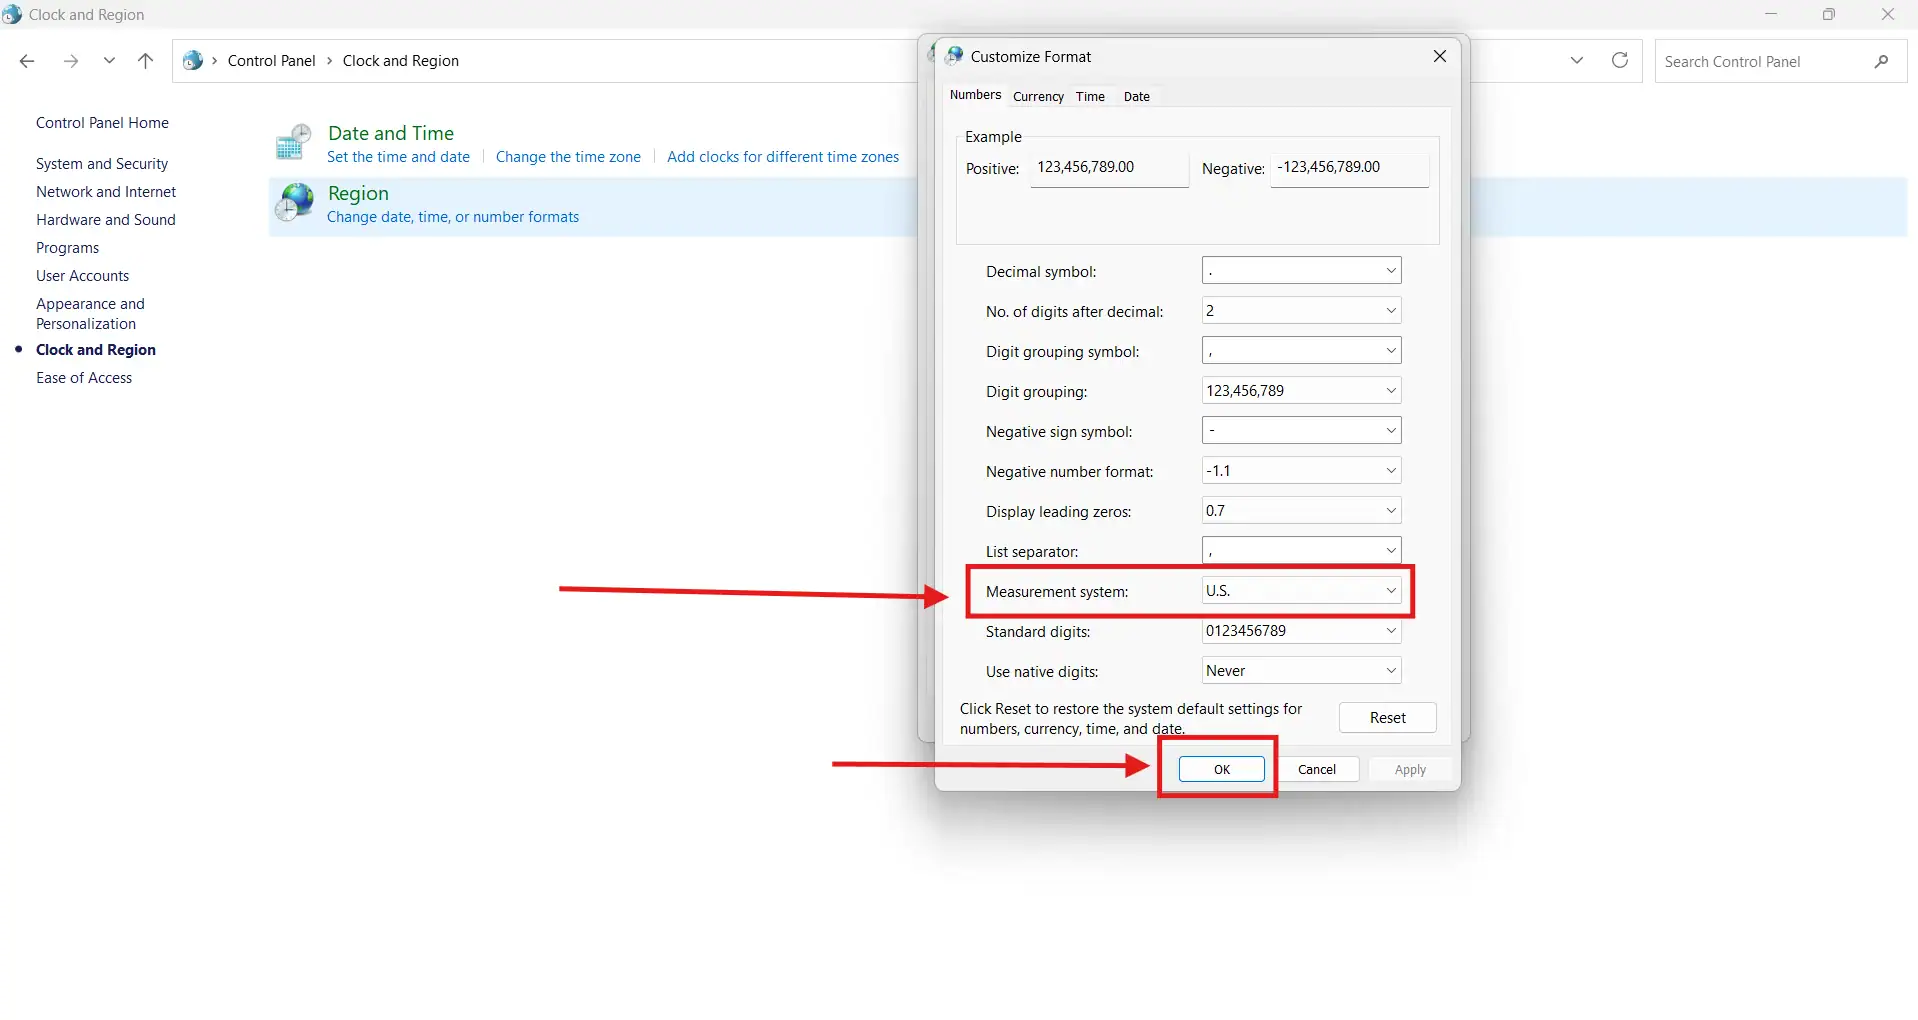Click the search magnifier icon
This screenshot has height=1020, width=1918.
(x=1881, y=61)
